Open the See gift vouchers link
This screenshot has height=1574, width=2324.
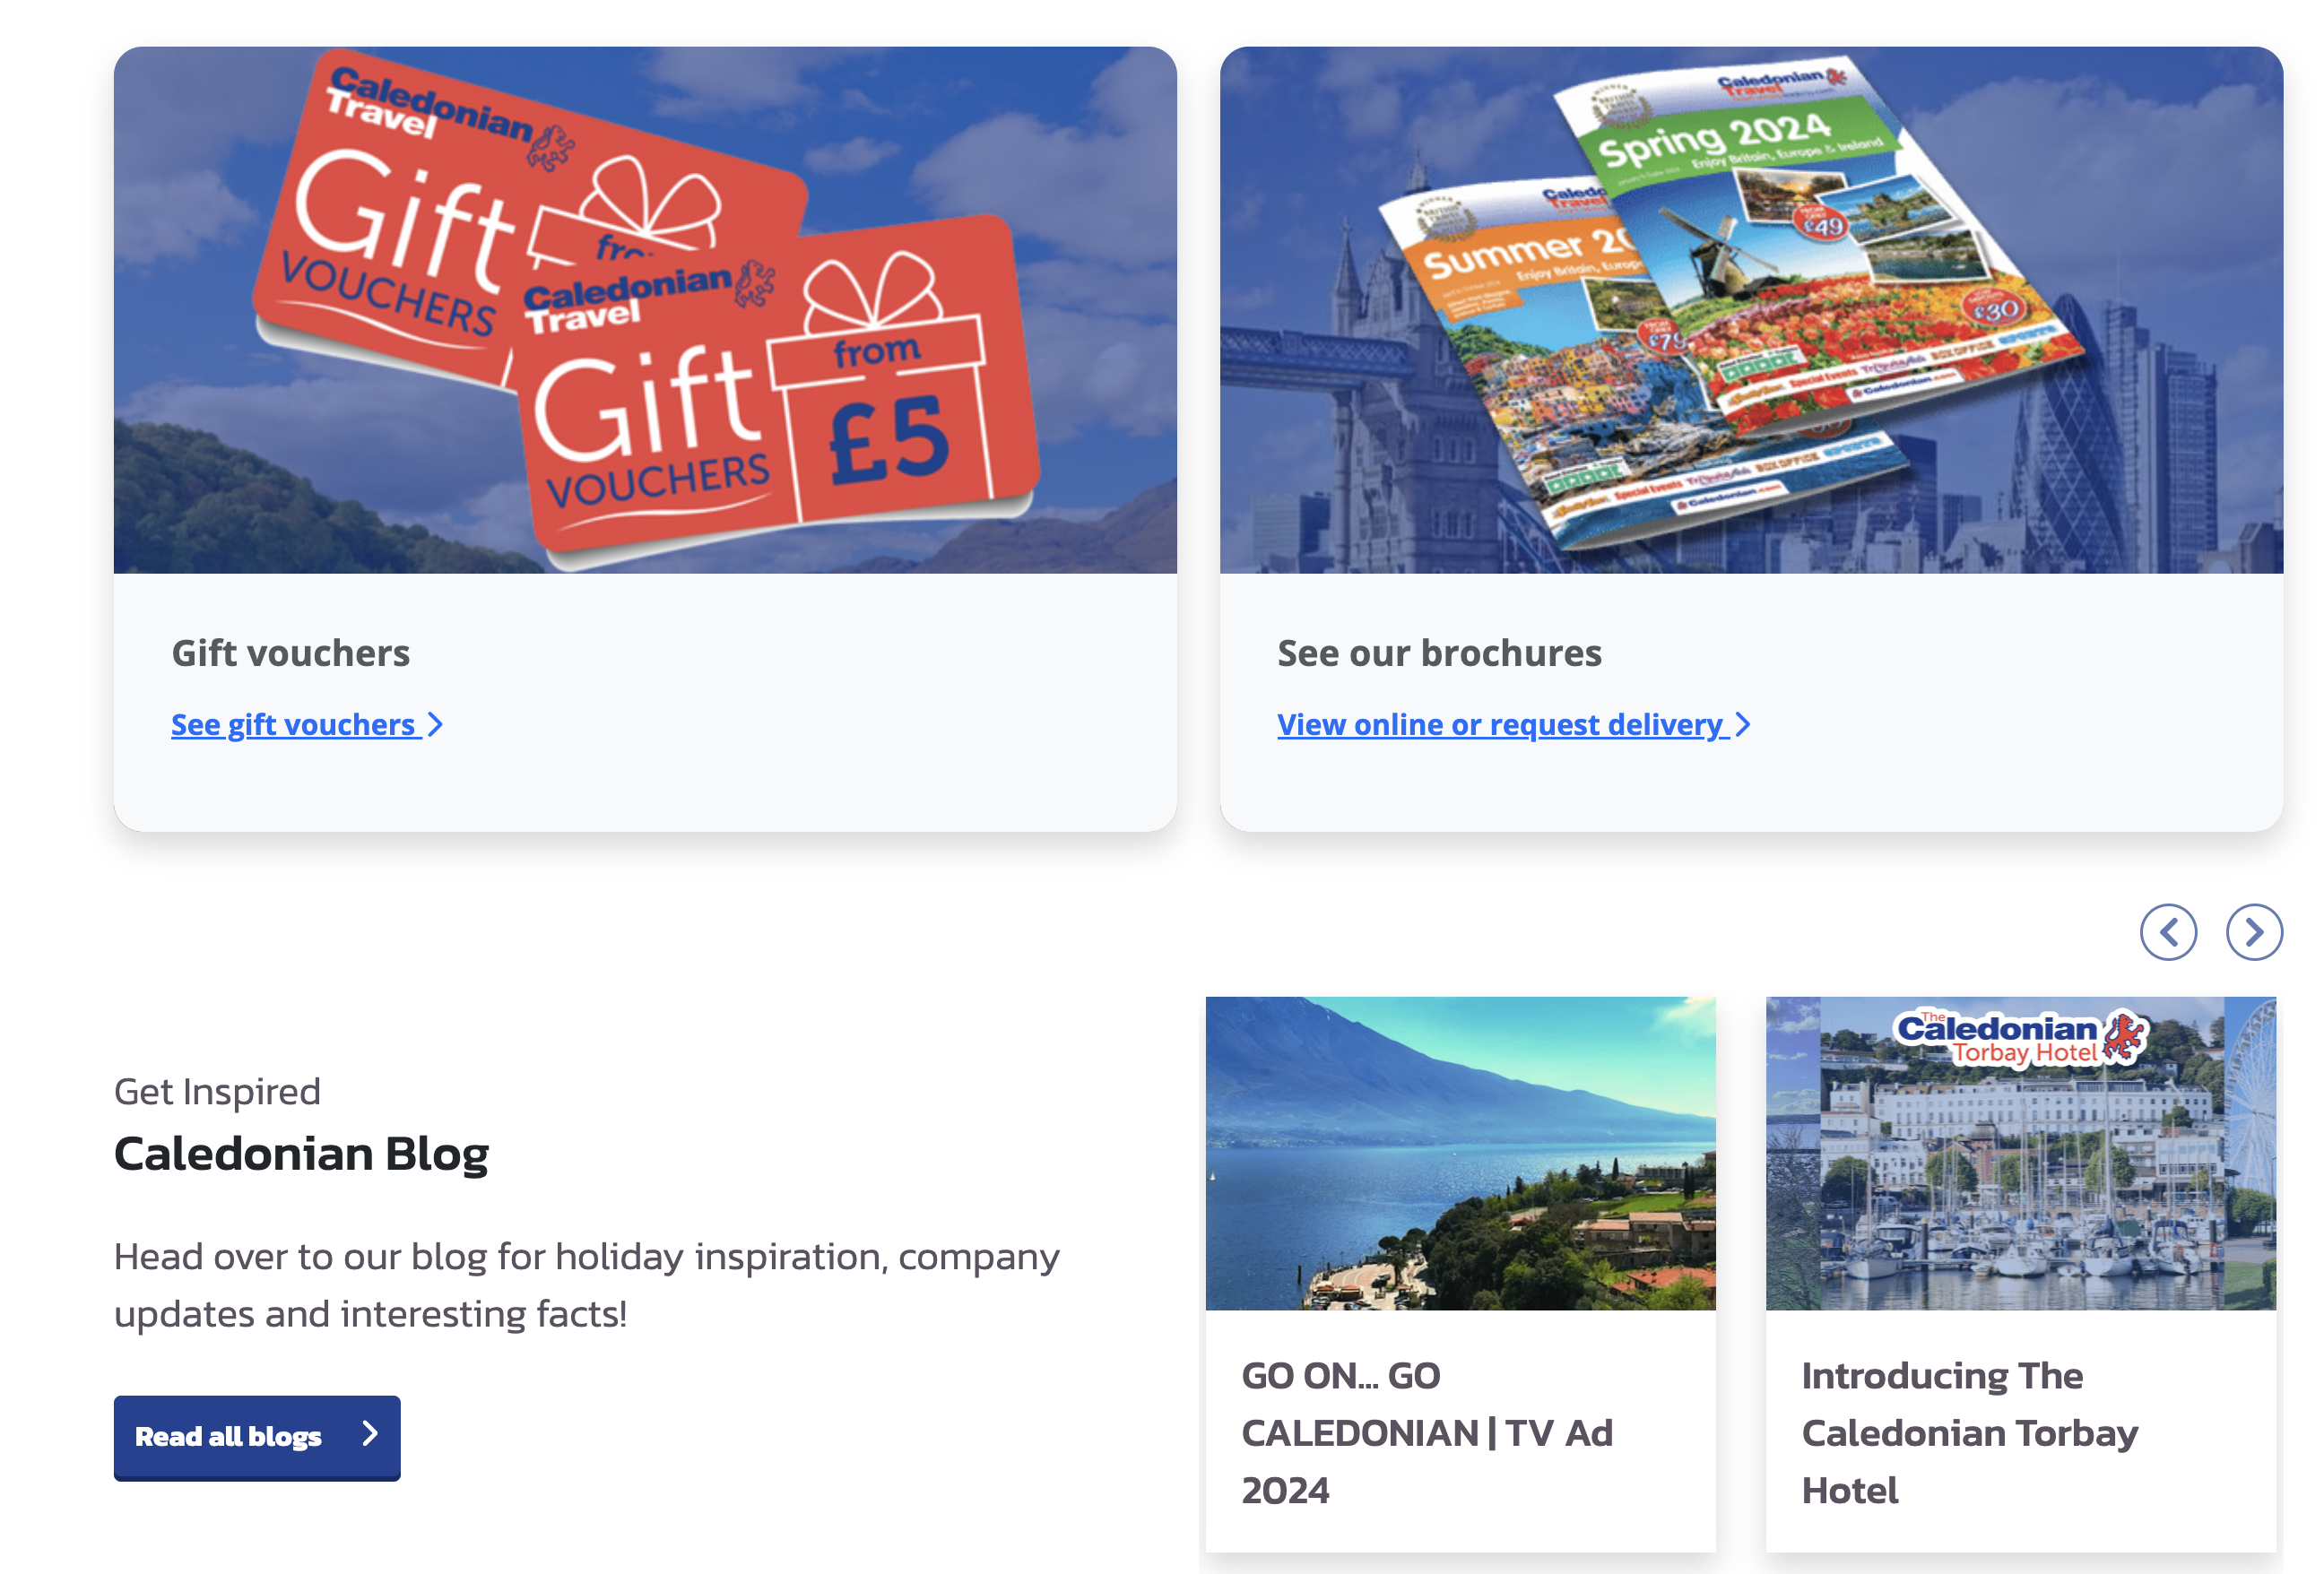(x=293, y=724)
